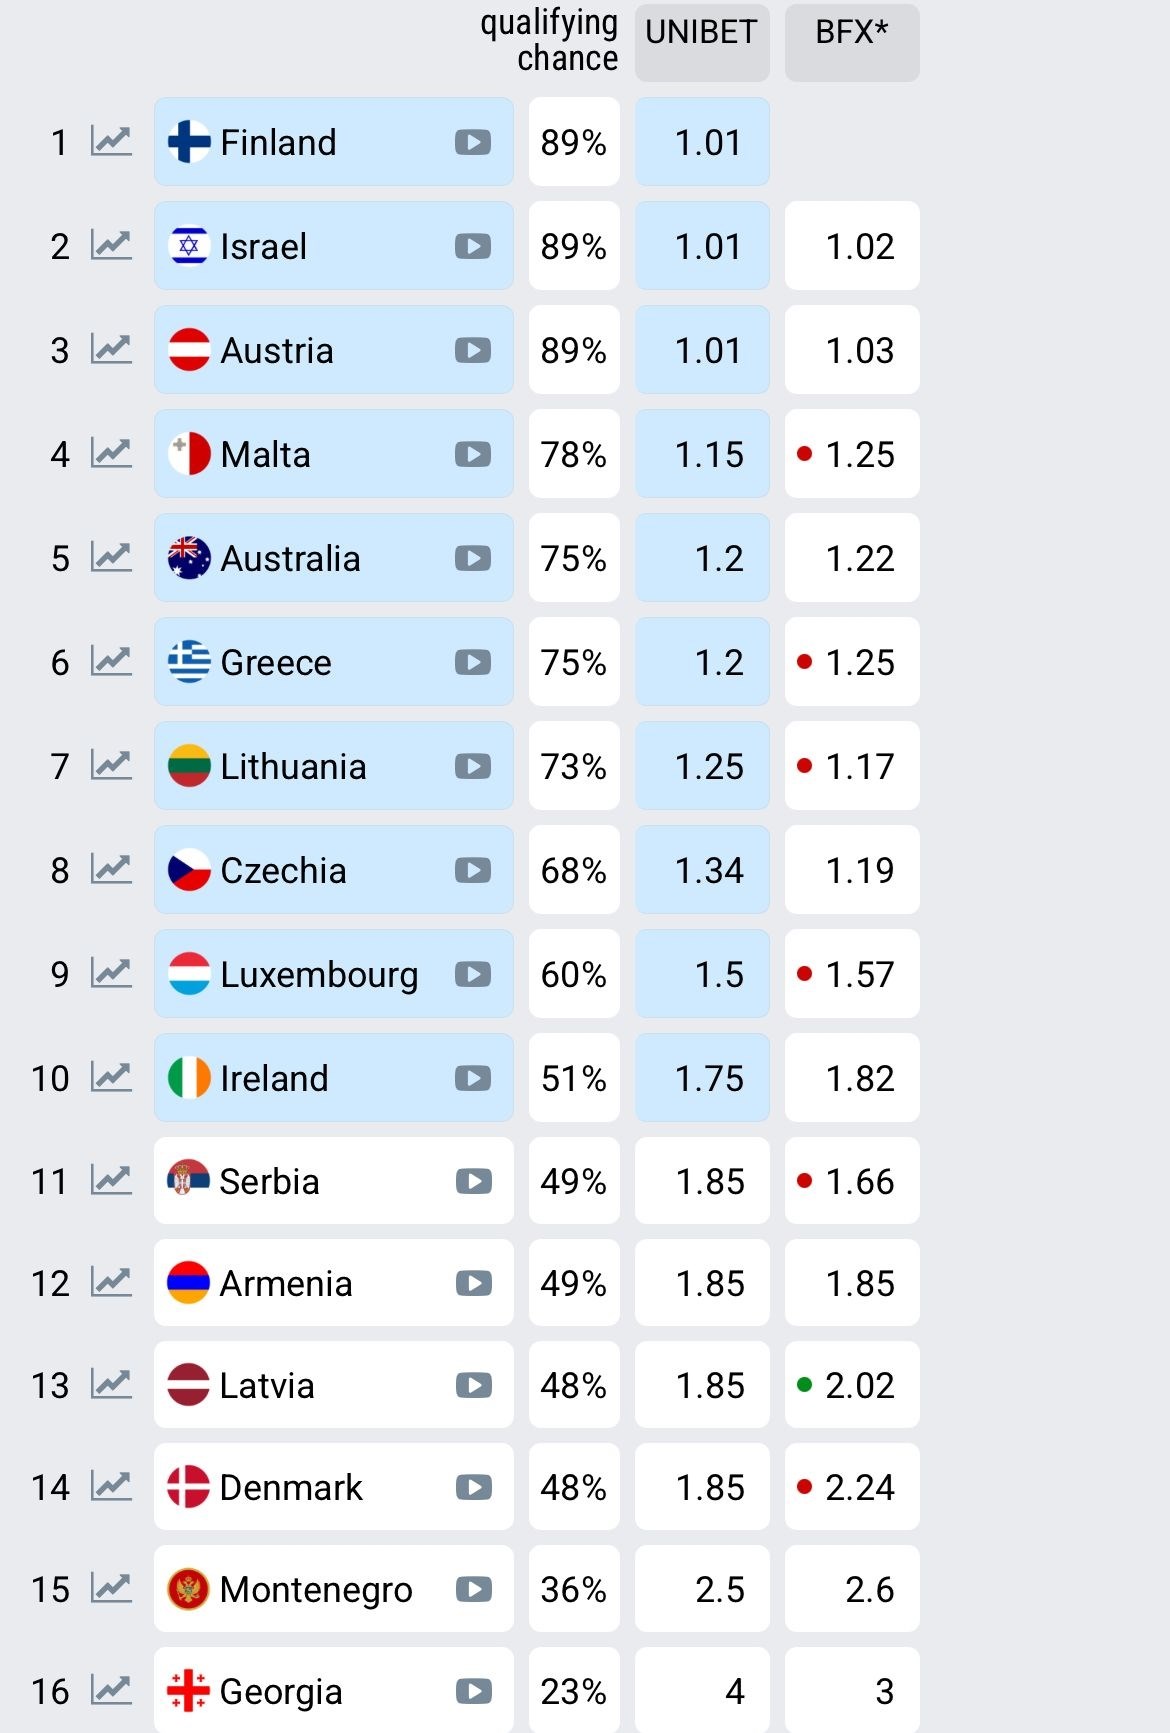The height and width of the screenshot is (1733, 1170).
Task: Play Israel's song video
Action: [473, 246]
